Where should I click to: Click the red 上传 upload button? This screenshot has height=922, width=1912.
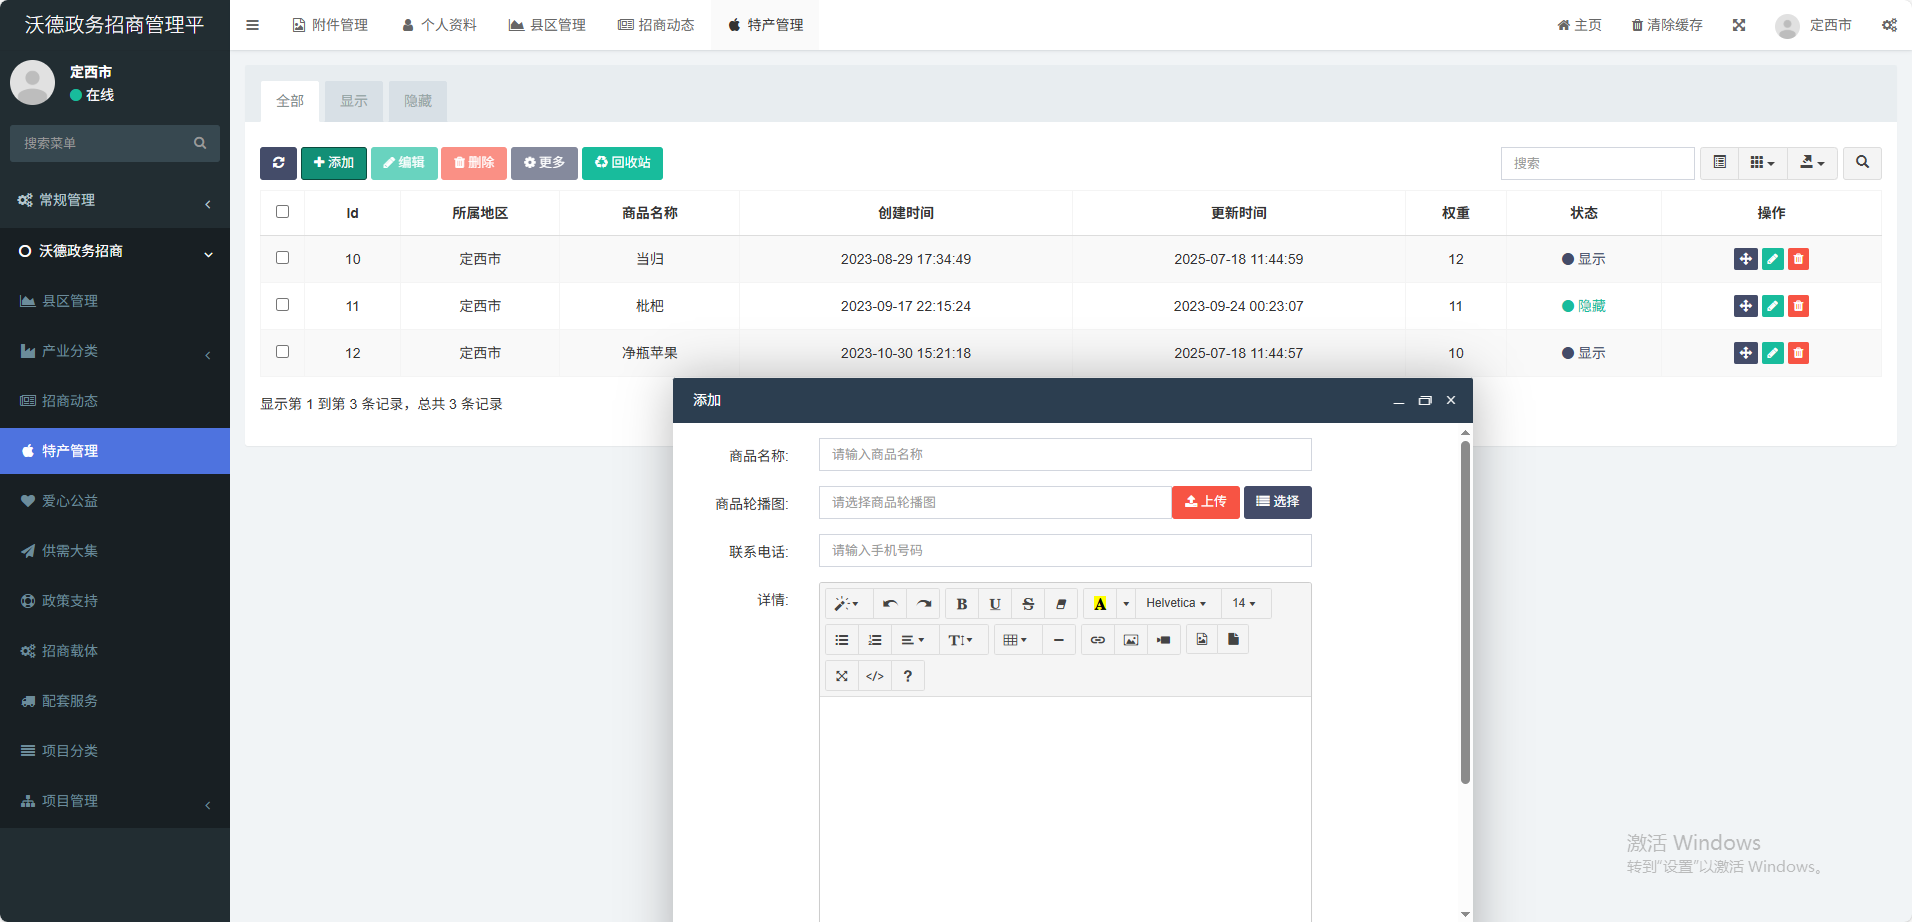coord(1205,502)
